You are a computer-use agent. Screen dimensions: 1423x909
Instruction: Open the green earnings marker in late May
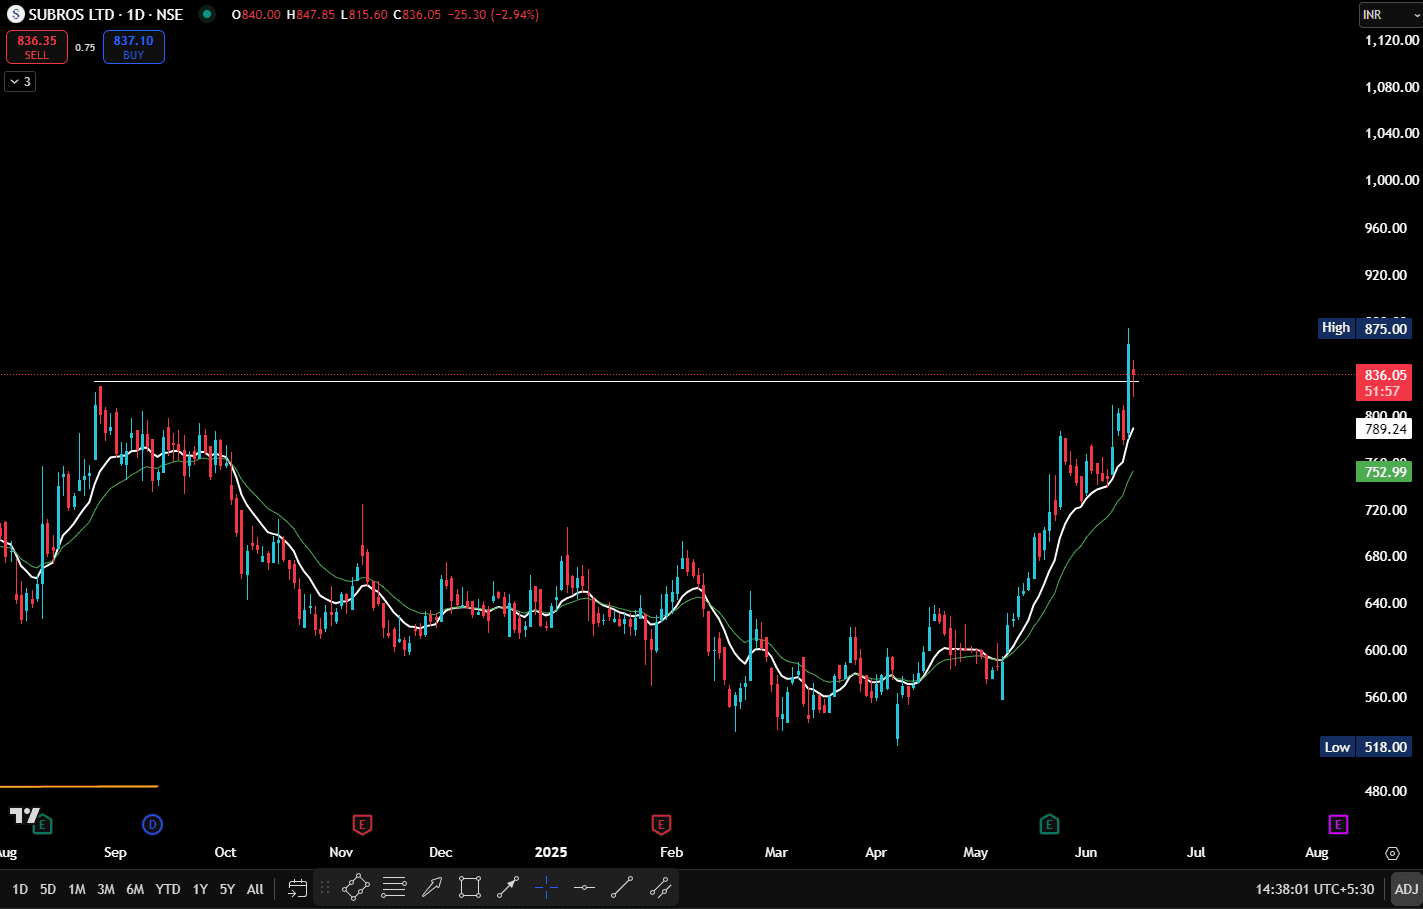point(1049,824)
